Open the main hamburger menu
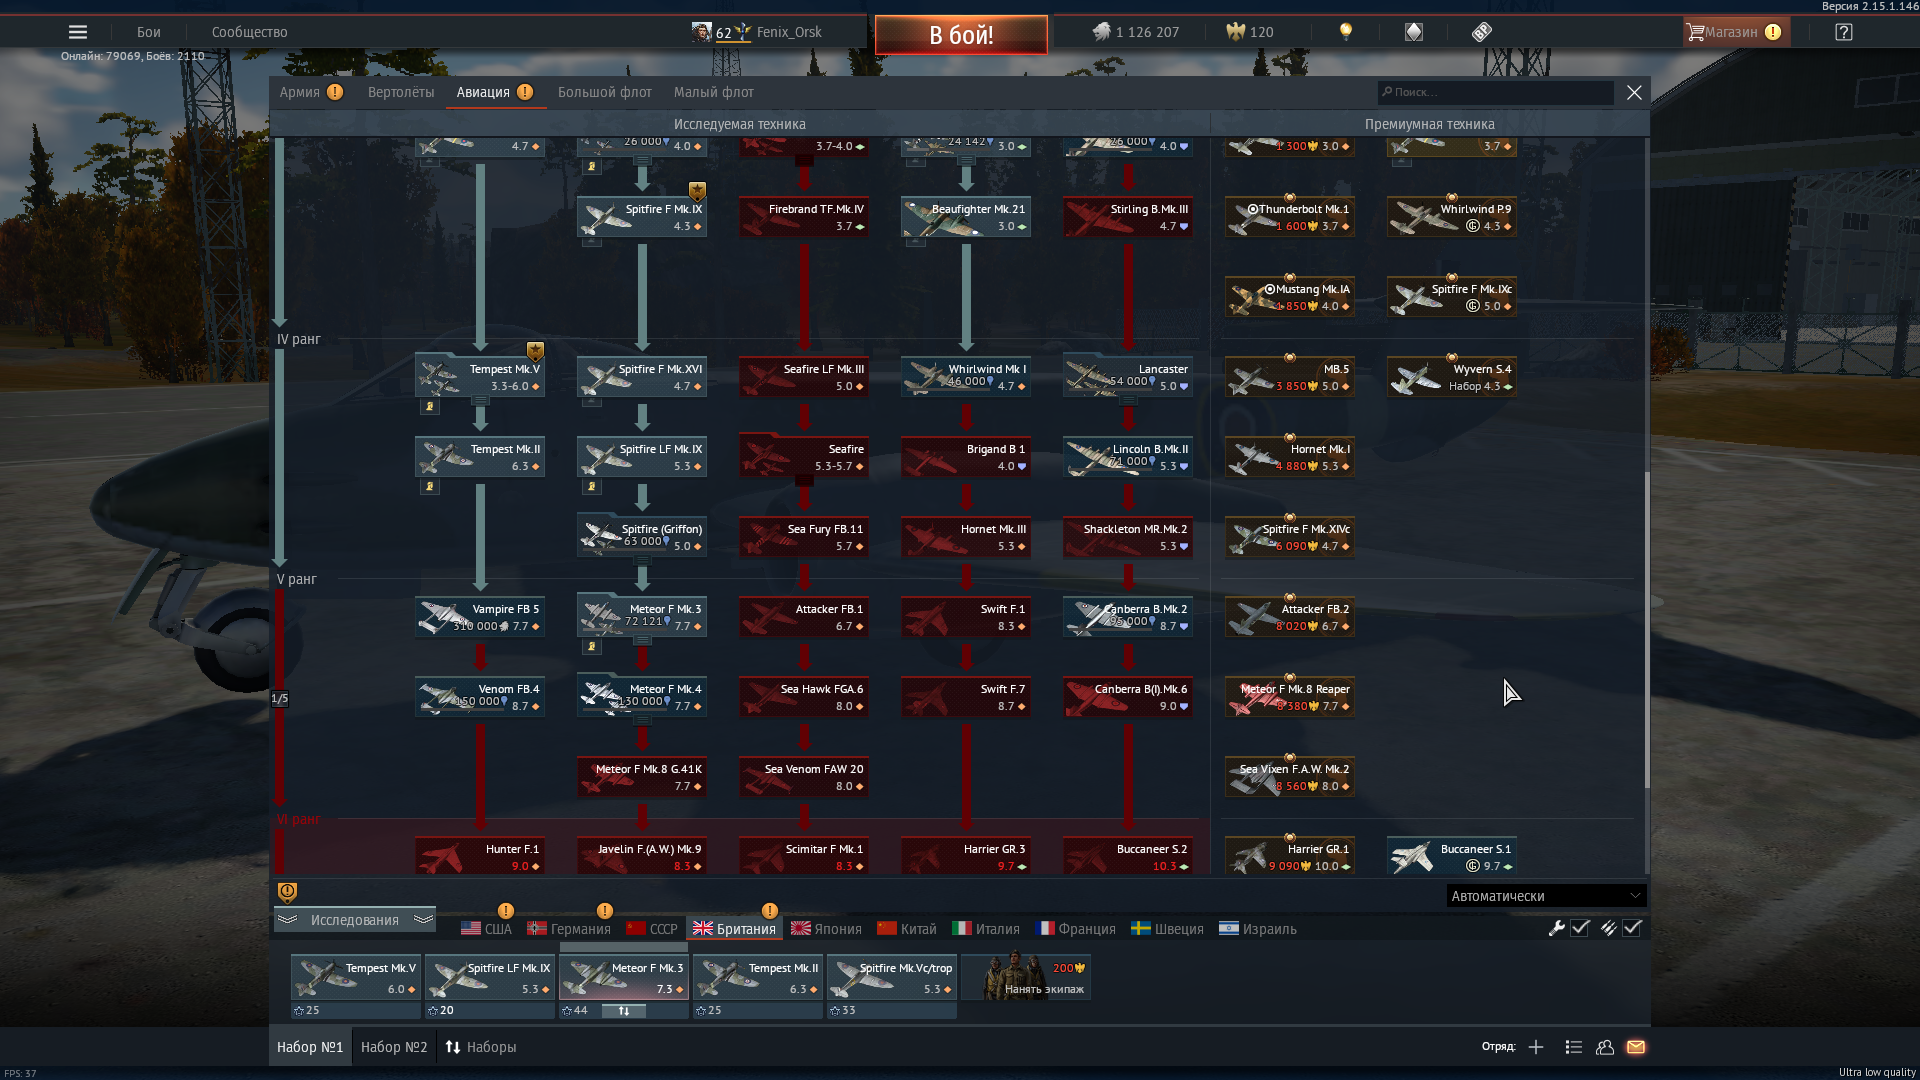This screenshot has height=1080, width=1920. 78,32
